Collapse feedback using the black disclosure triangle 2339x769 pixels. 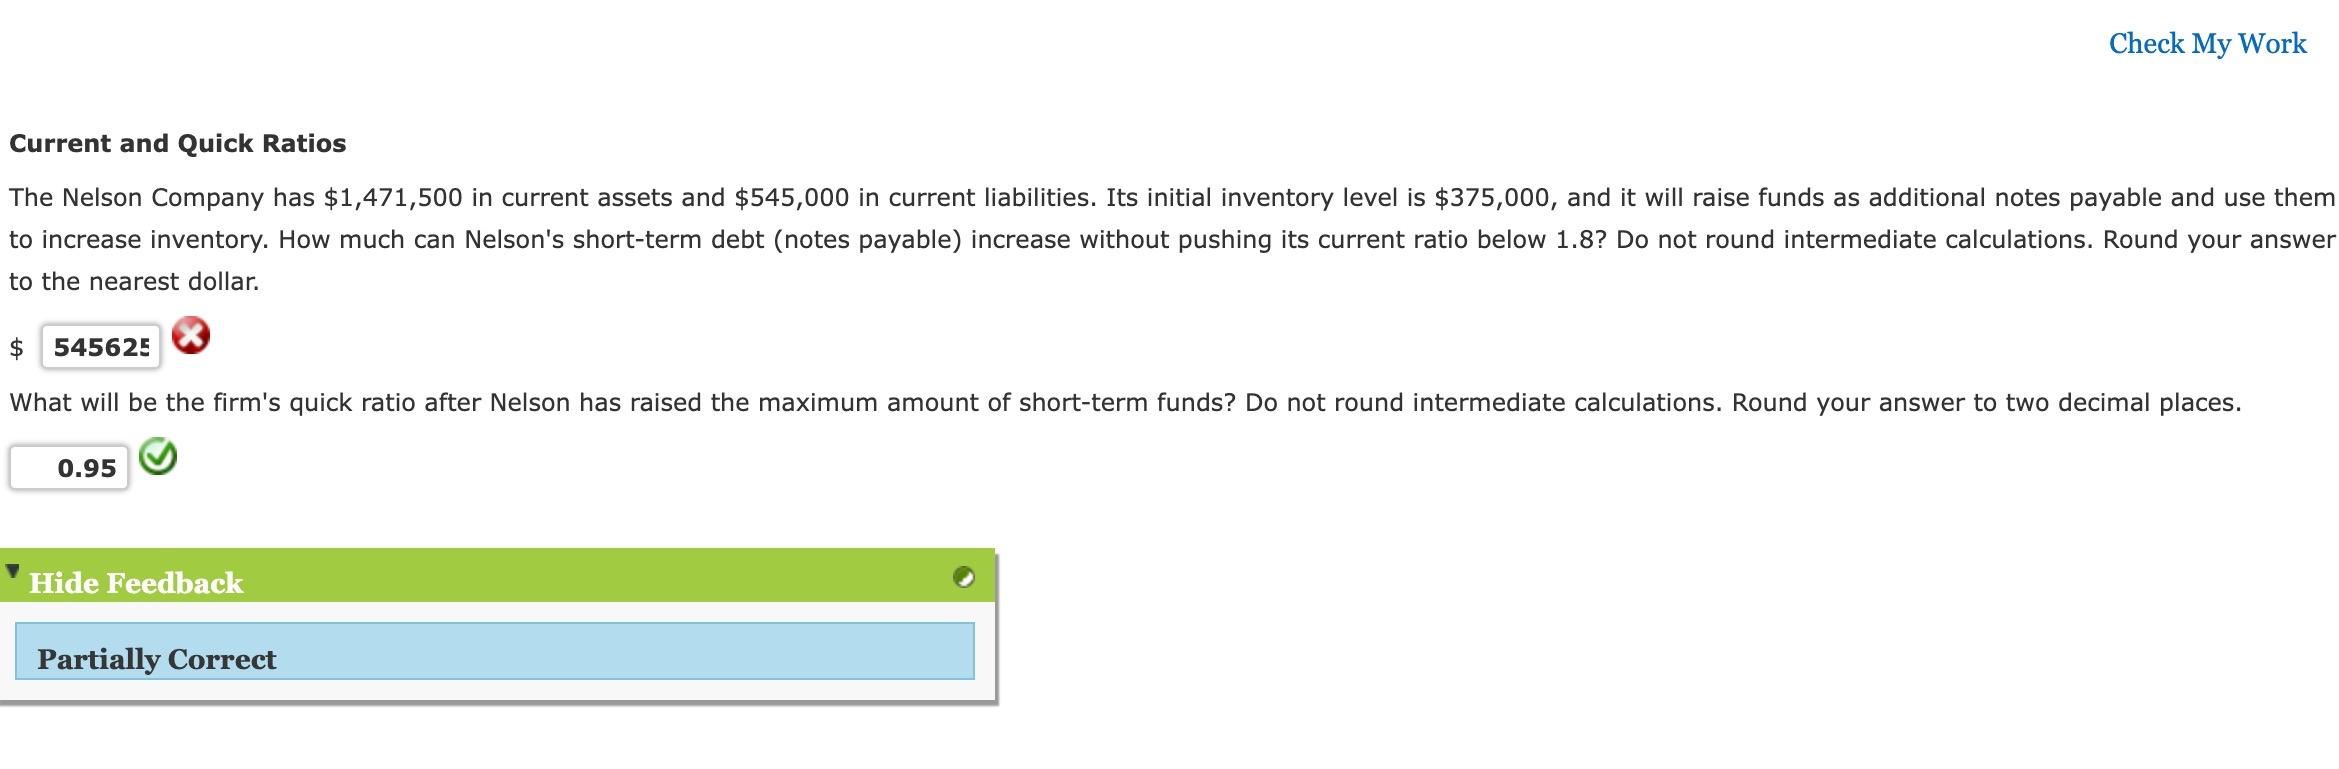tap(12, 572)
